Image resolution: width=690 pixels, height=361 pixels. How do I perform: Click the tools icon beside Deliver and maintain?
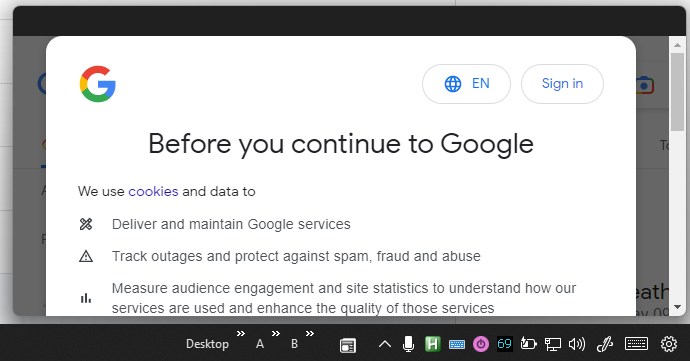(86, 224)
